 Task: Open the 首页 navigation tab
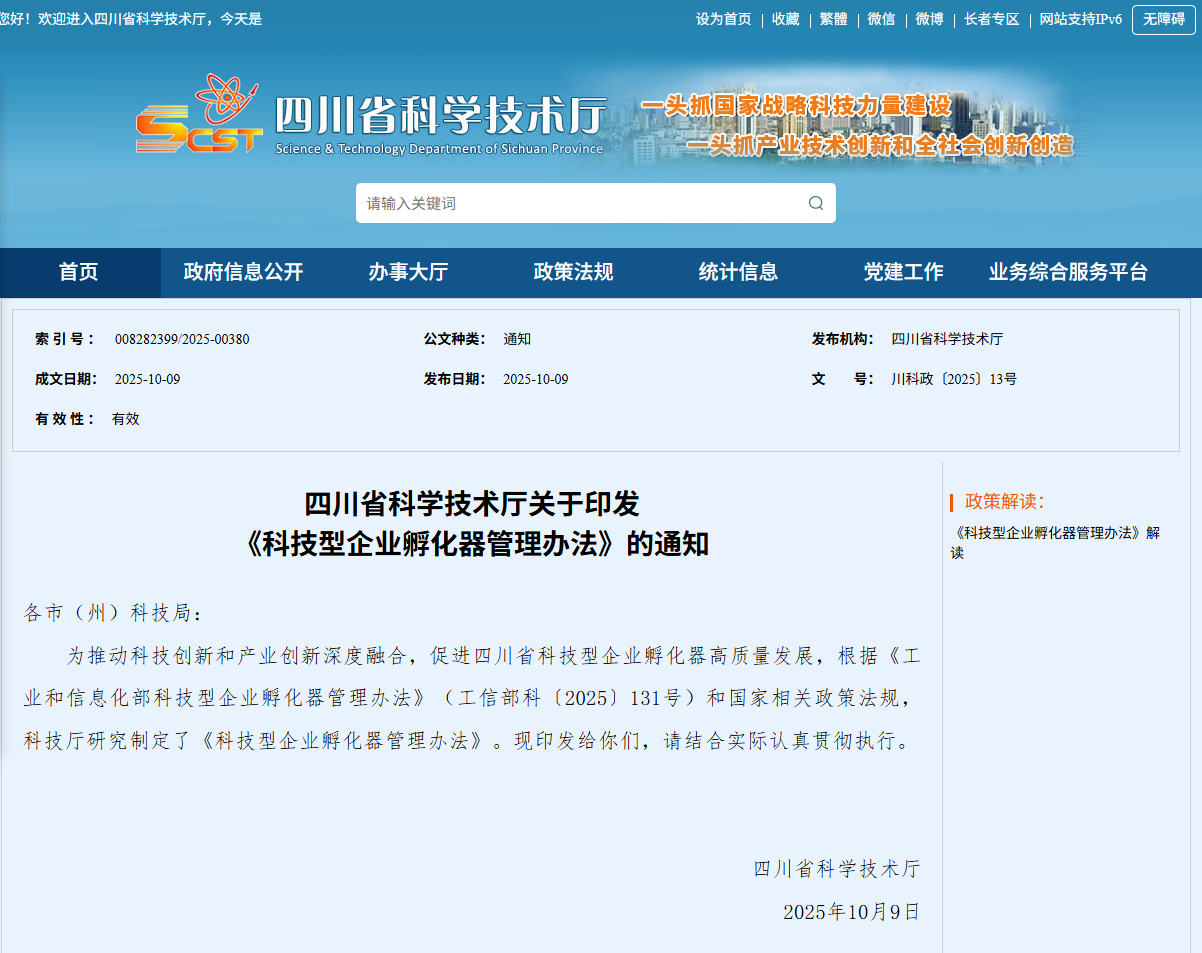click(x=79, y=272)
